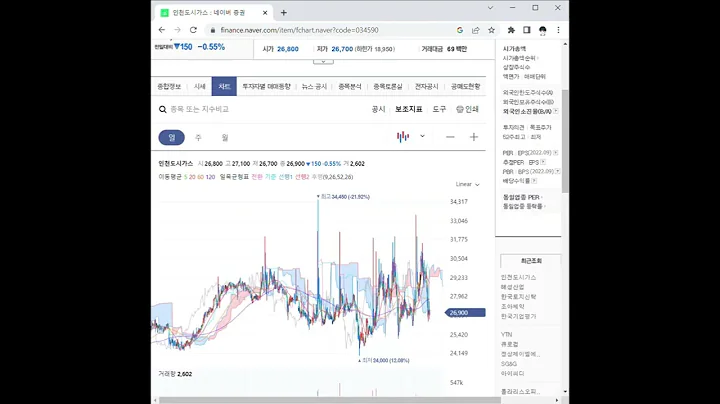Open the 뉴스·공시 tab
720x404 pixels.
[314, 86]
